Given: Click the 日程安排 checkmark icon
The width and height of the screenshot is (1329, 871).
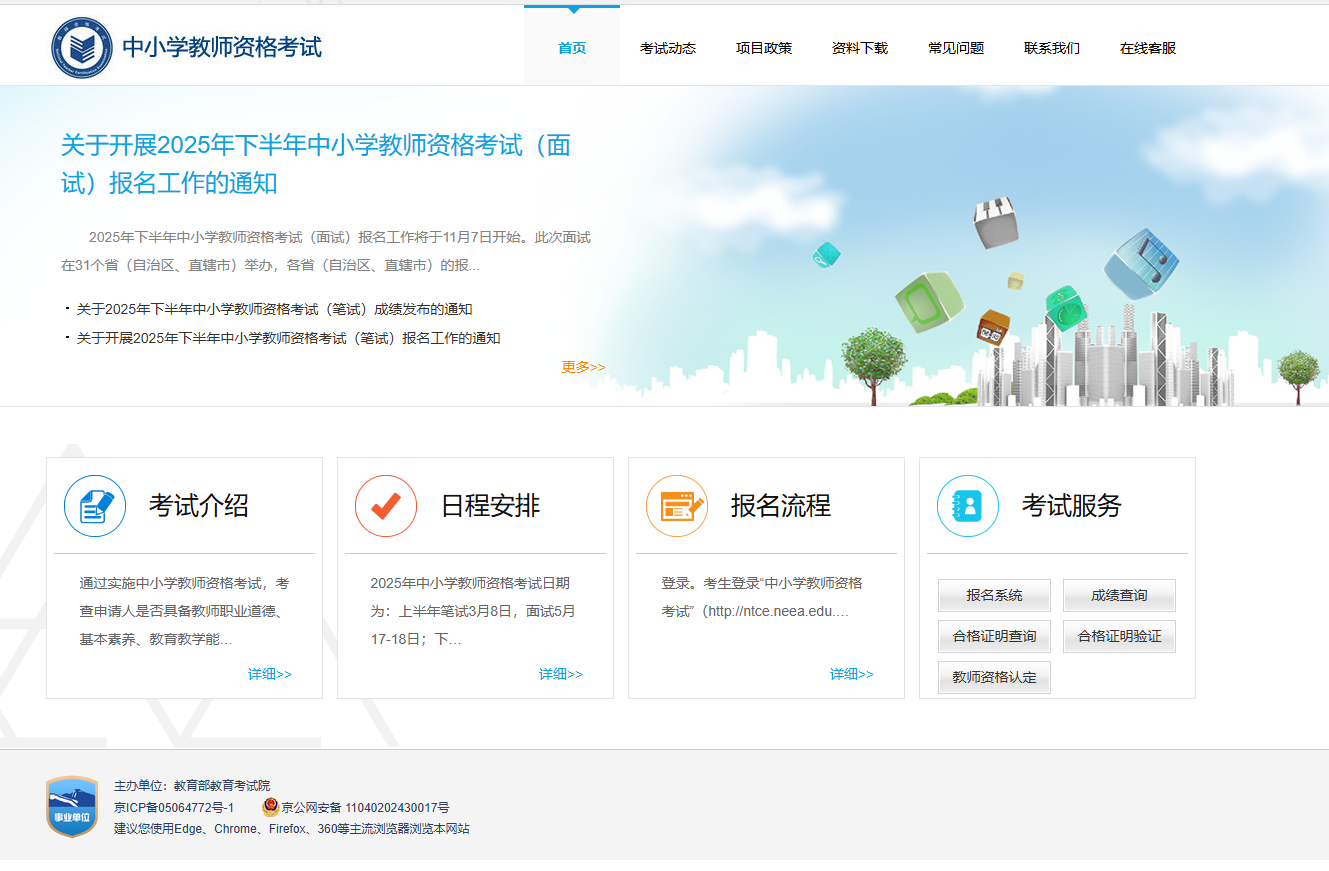Looking at the screenshot, I should tap(386, 506).
